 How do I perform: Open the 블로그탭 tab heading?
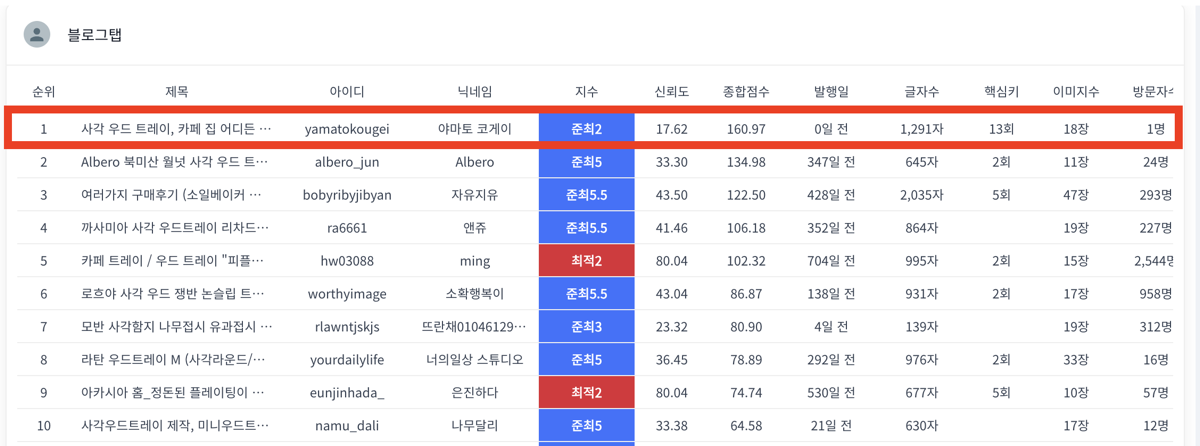[x=94, y=35]
